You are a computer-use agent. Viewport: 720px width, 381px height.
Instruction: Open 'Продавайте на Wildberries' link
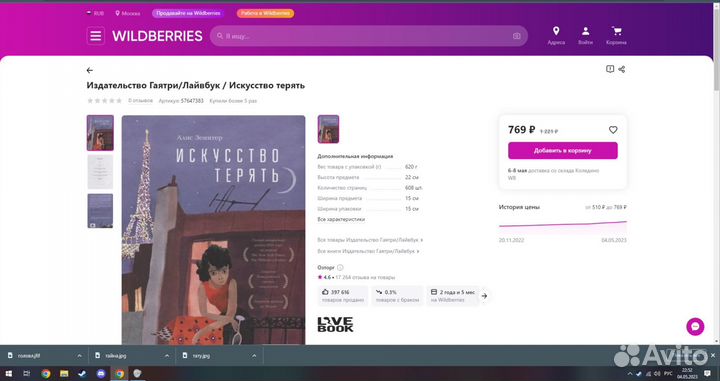tap(188, 13)
